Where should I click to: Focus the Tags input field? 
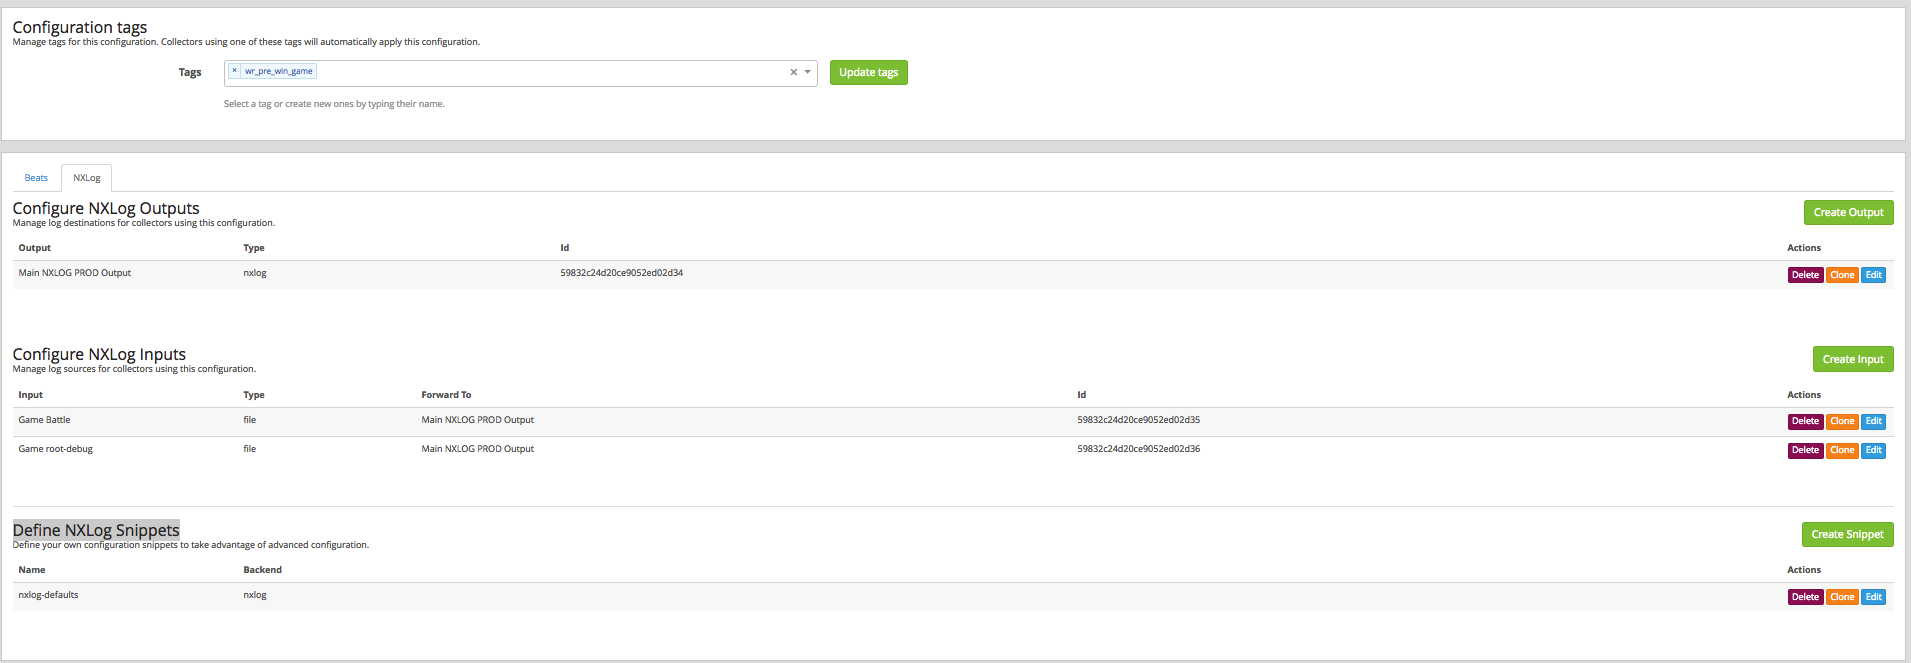click(520, 73)
